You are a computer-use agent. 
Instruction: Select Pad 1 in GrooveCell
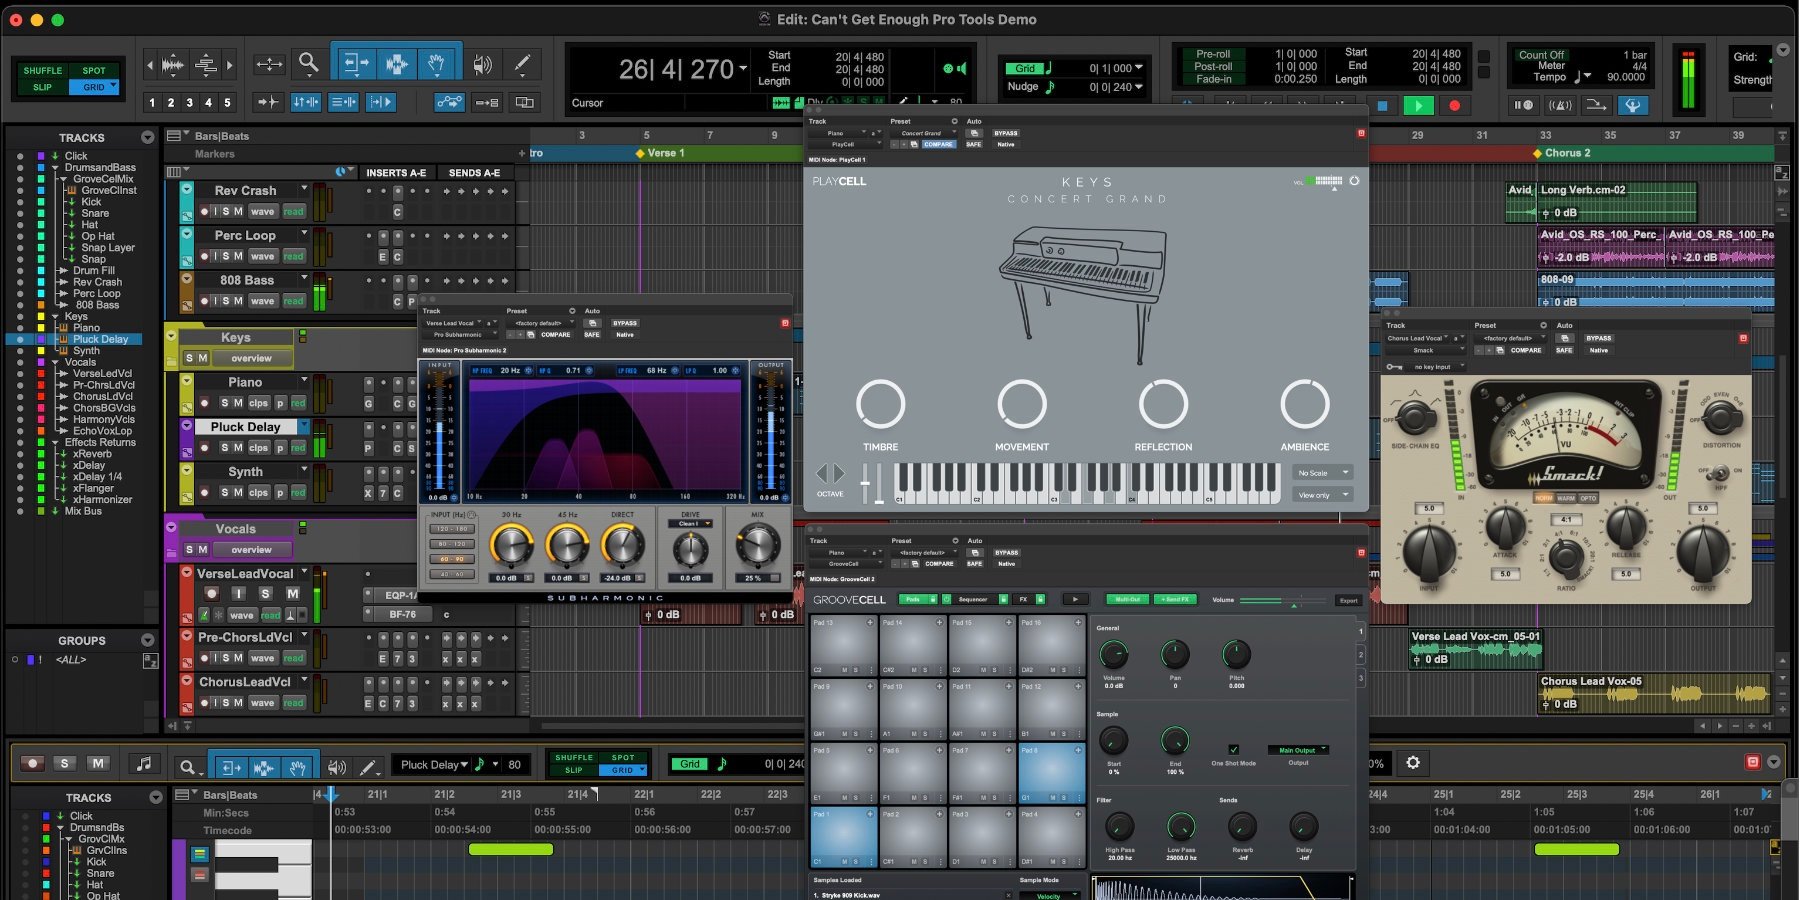point(844,837)
